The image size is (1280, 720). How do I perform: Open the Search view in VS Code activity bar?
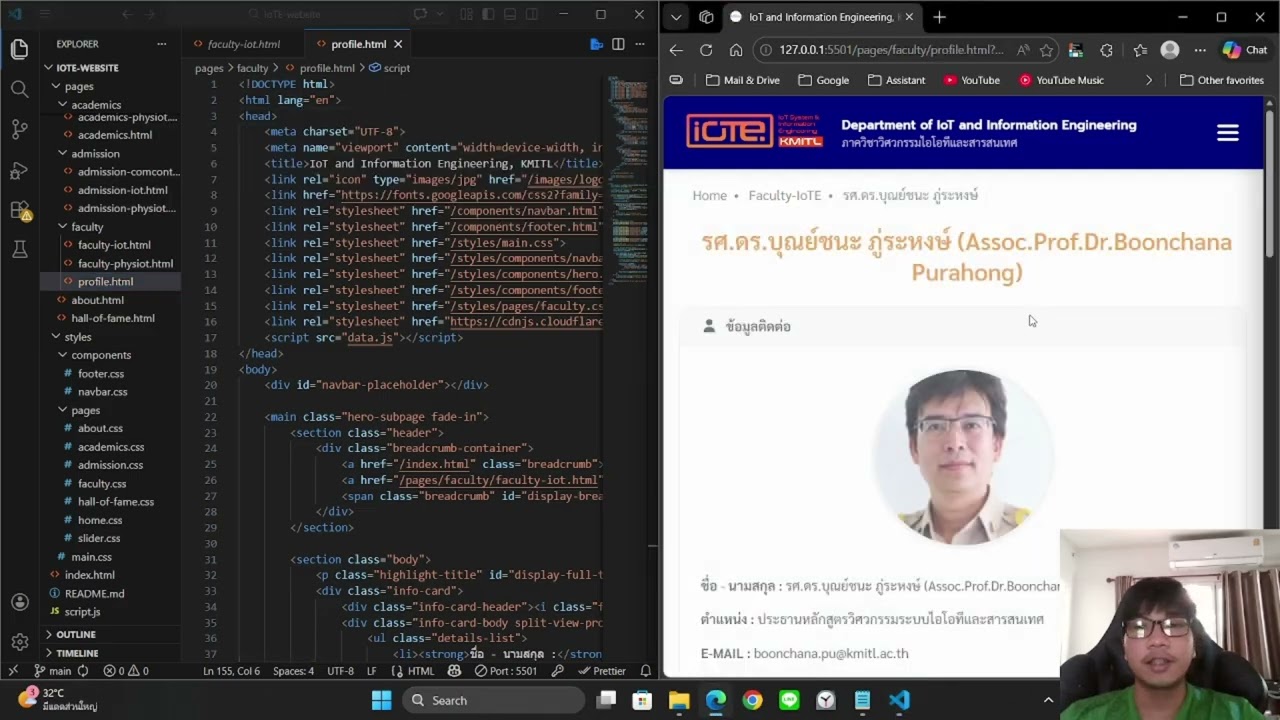pyautogui.click(x=19, y=89)
